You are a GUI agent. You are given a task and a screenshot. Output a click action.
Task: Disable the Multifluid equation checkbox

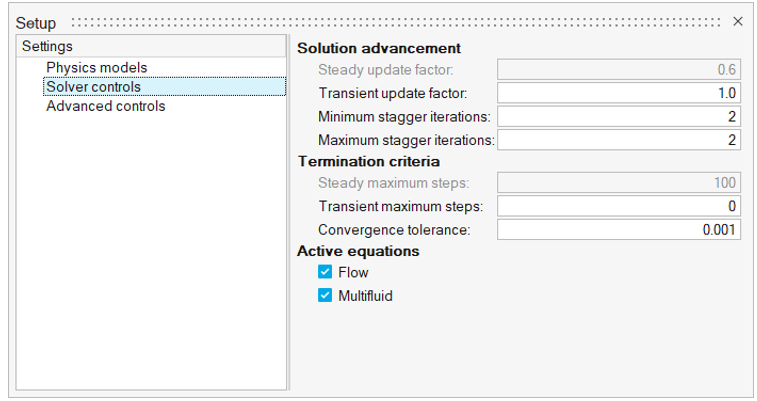pyautogui.click(x=325, y=295)
